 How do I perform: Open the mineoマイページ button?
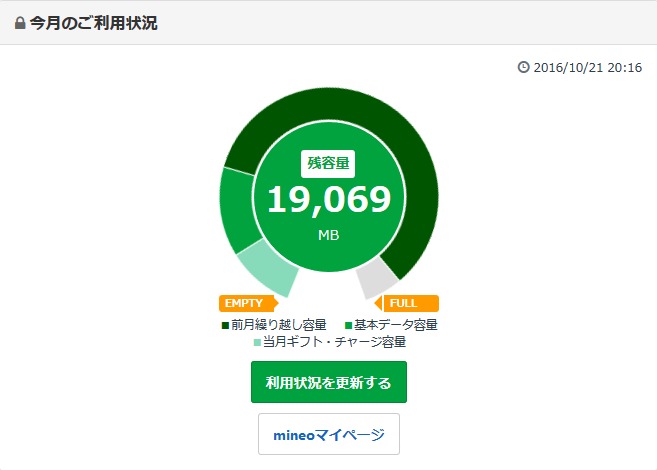pyautogui.click(x=328, y=435)
